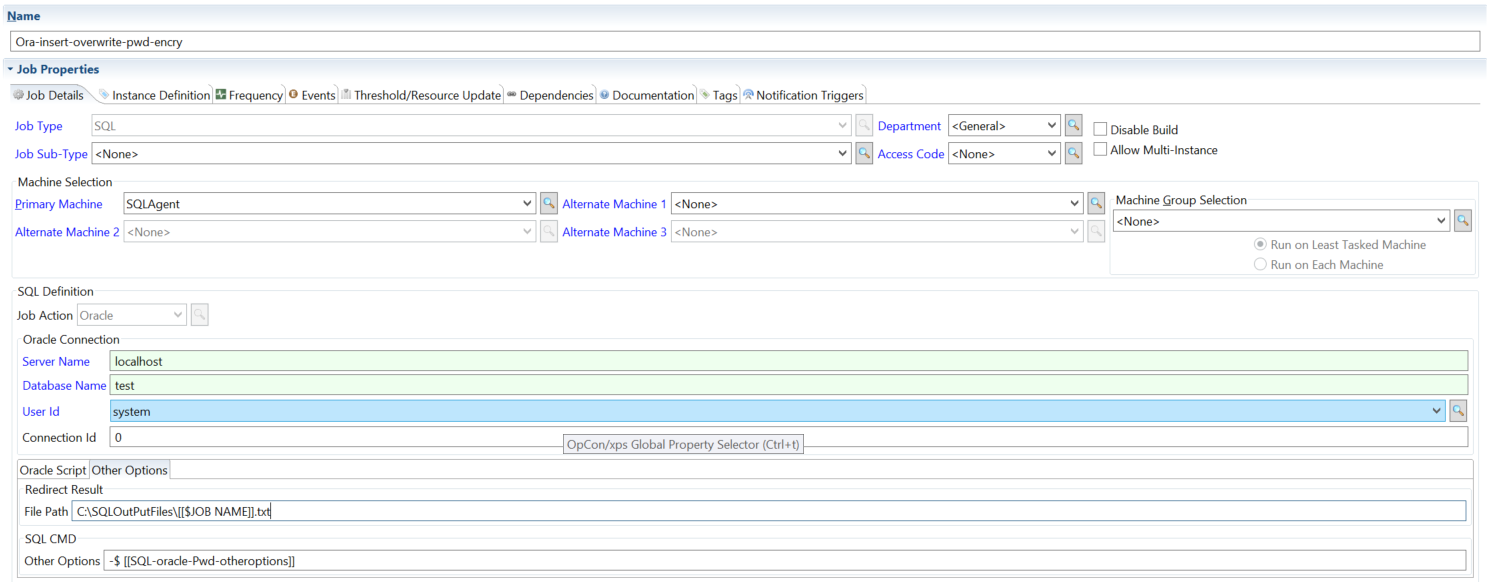Switch to the Other Options tab
1487x582 pixels.
point(130,470)
